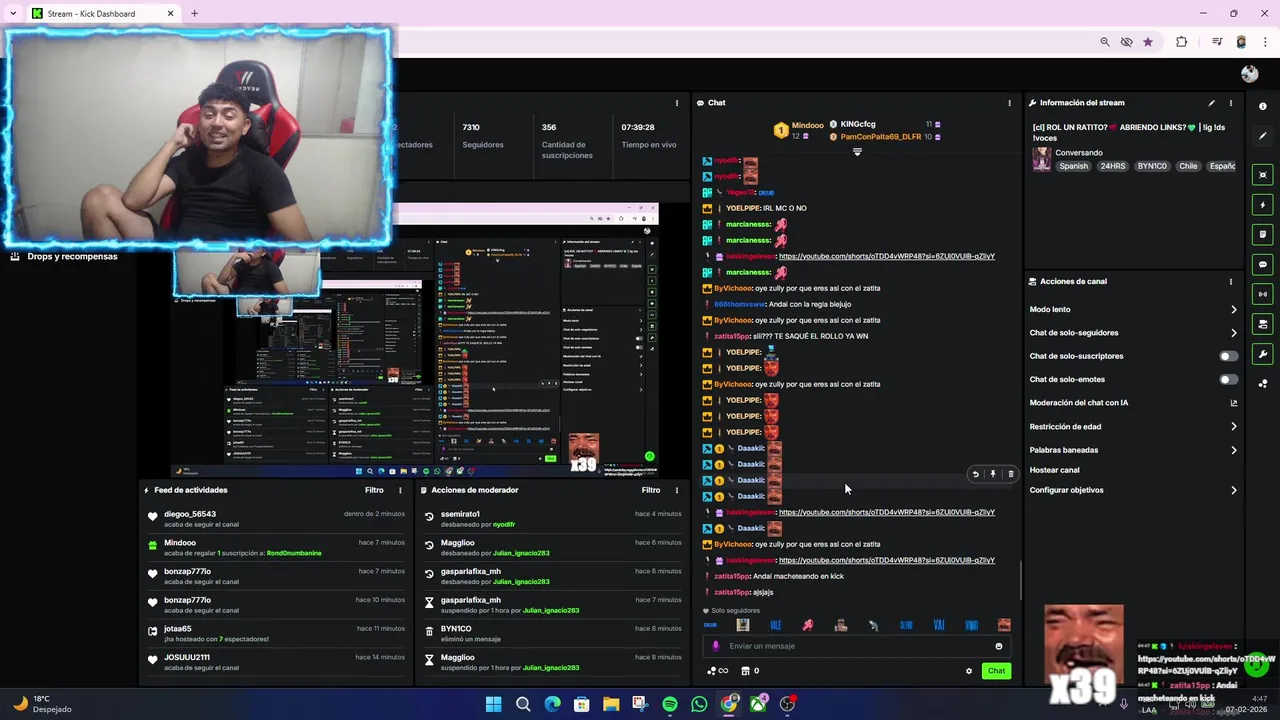Image resolution: width=1280 pixels, height=720 pixels.
Task: Open Filtro in Feed de actividades
Action: 374,490
